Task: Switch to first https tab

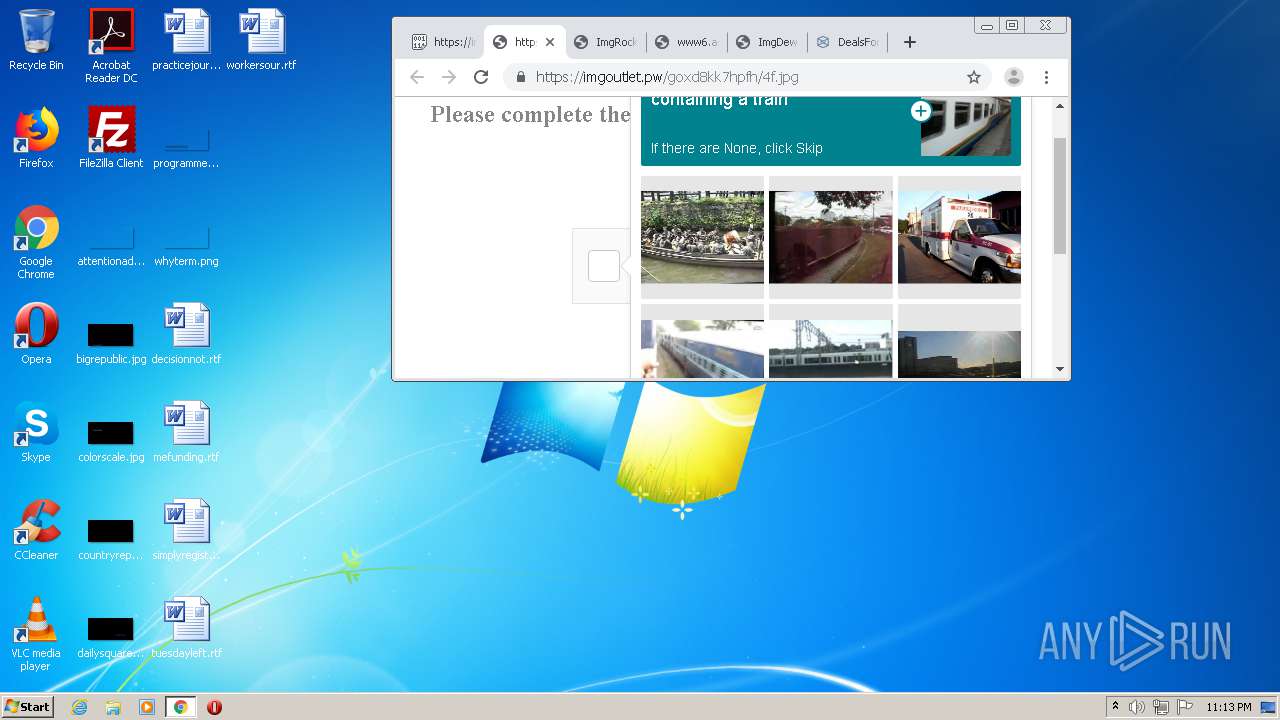Action: 443,42
